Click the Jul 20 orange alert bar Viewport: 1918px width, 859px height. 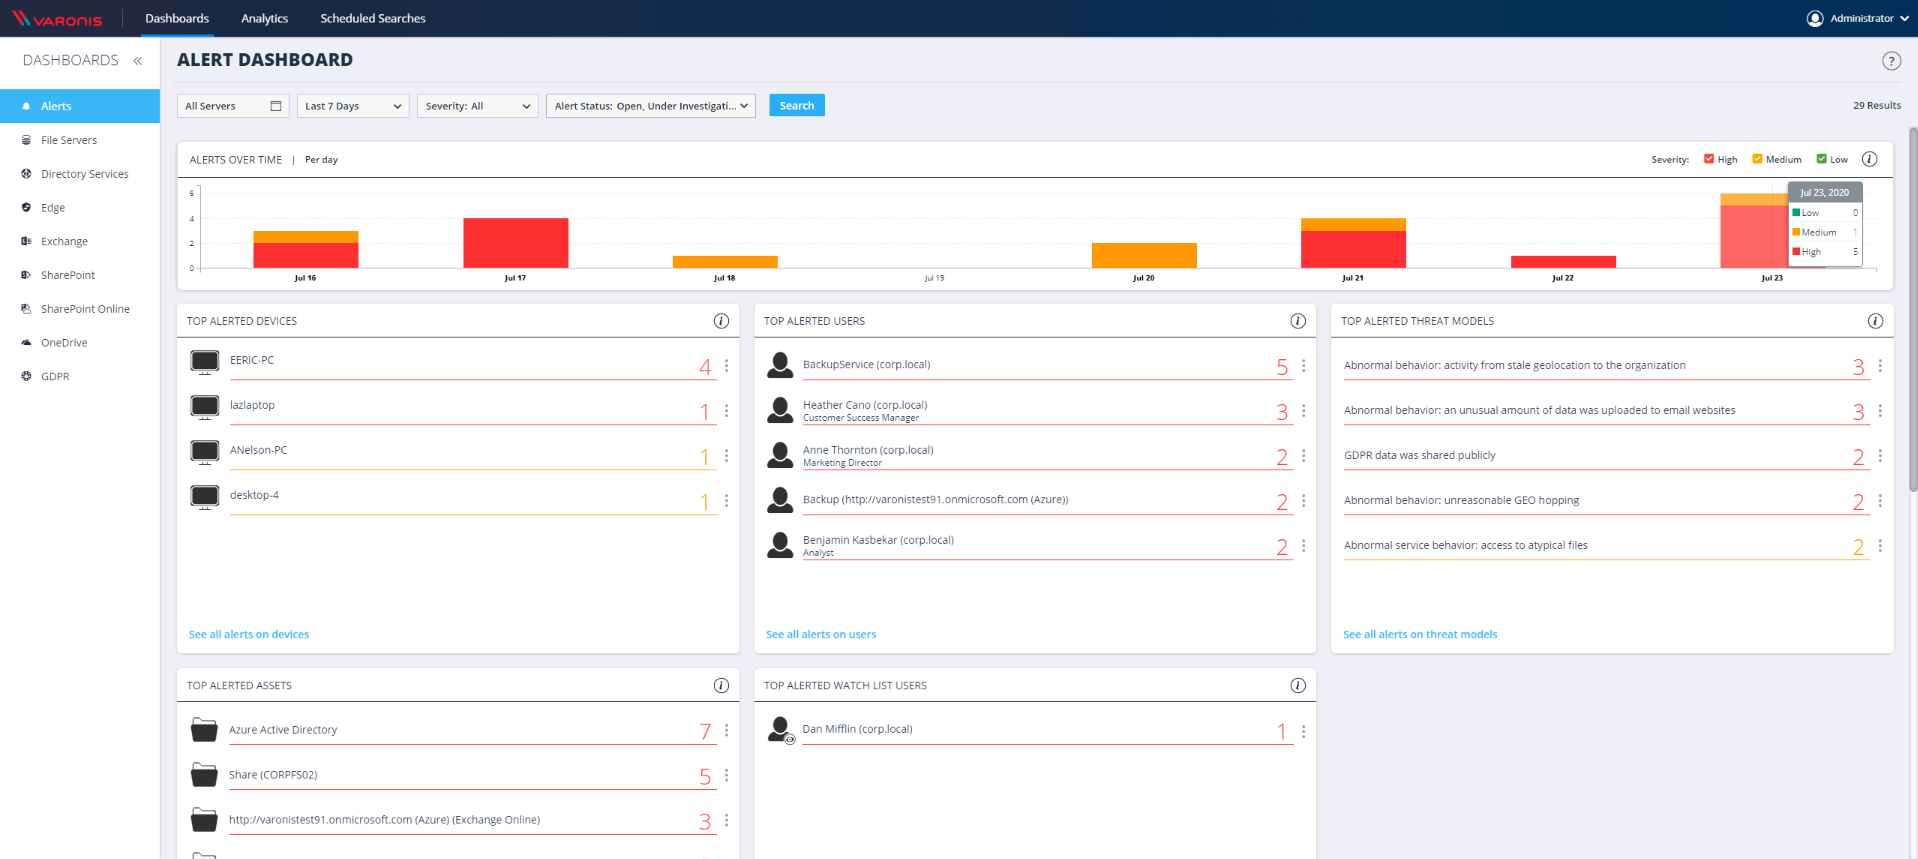[1144, 255]
